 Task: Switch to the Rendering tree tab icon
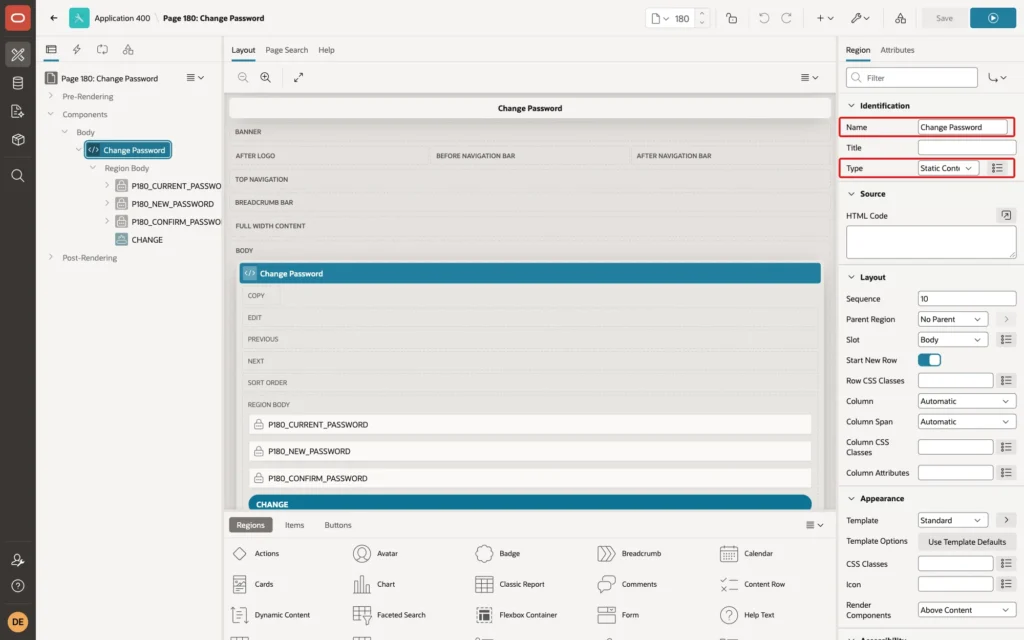tap(51, 50)
